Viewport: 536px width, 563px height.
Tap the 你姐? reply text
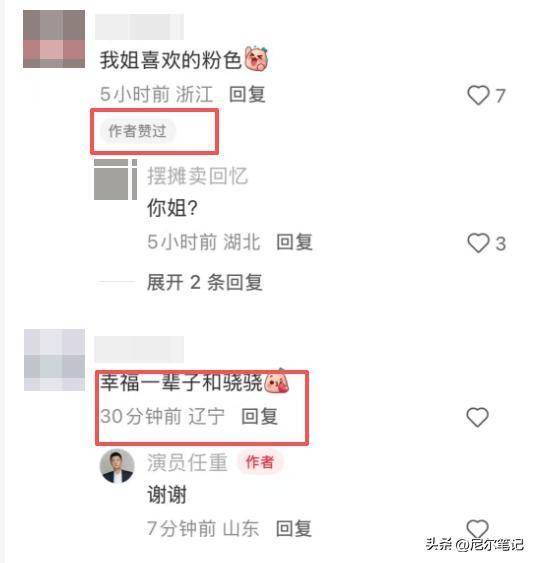point(172,208)
